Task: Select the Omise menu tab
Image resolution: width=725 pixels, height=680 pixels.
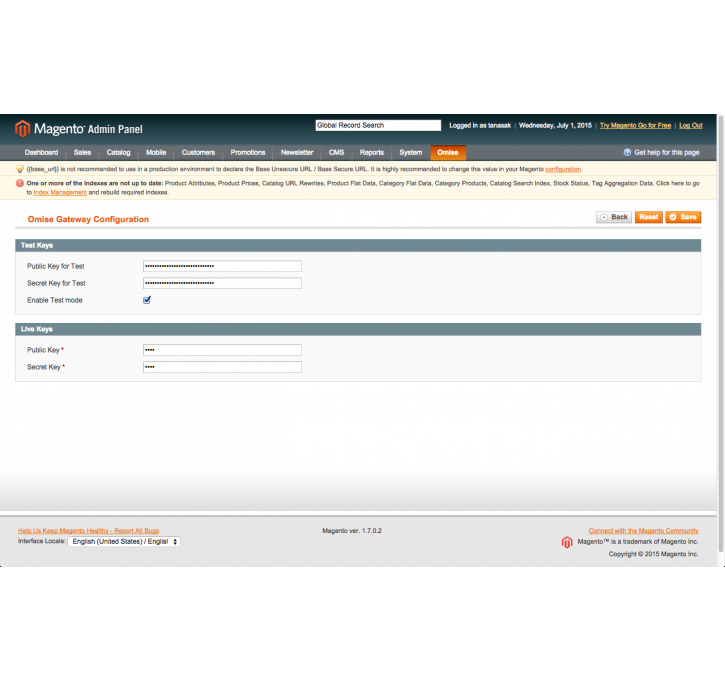Action: 448,153
